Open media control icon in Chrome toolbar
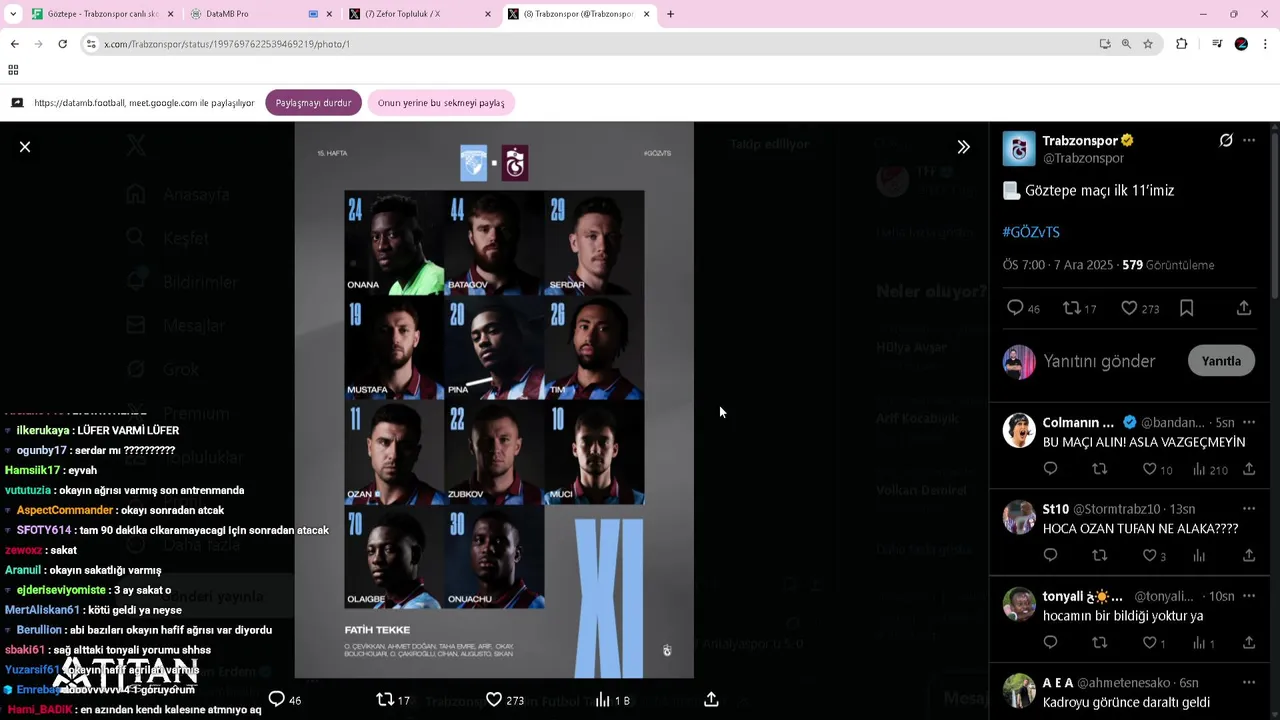This screenshot has height=720, width=1280. pyautogui.click(x=1217, y=44)
